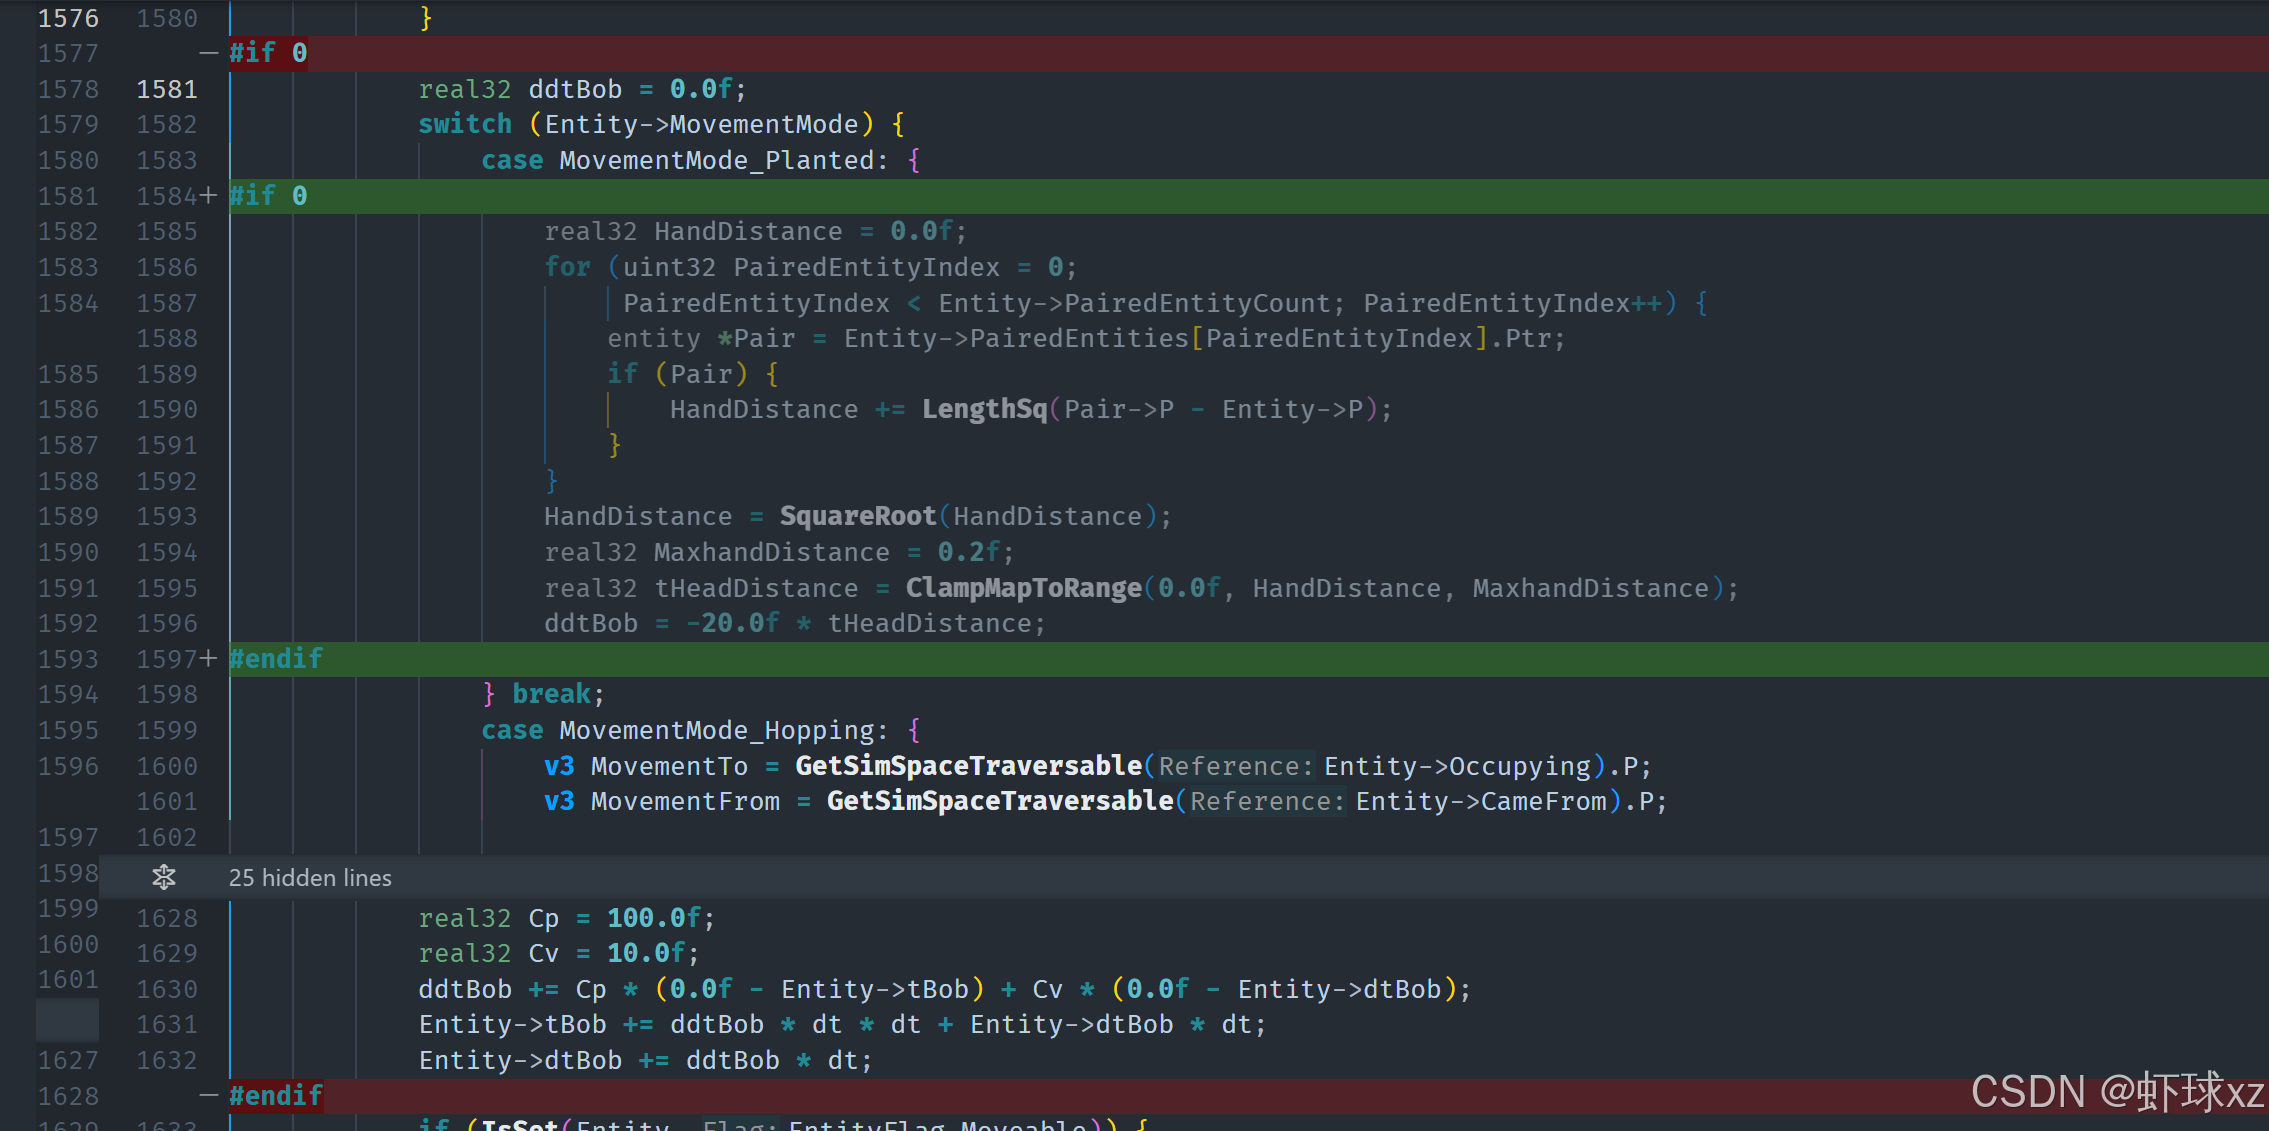
Task: Click the 'break' keyword
Action: 551,694
